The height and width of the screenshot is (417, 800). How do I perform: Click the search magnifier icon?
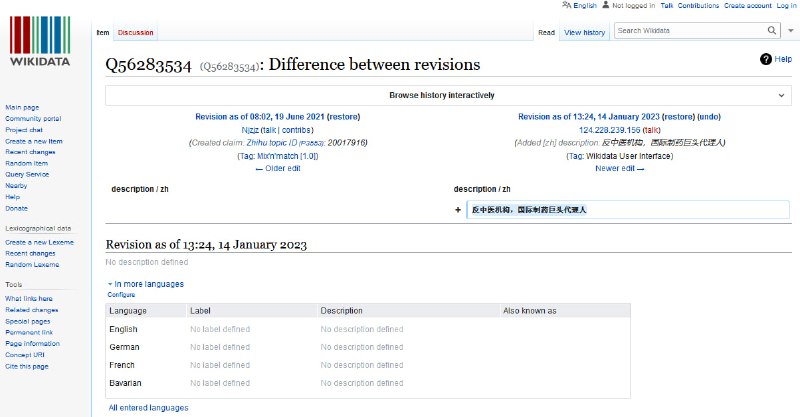tap(772, 31)
